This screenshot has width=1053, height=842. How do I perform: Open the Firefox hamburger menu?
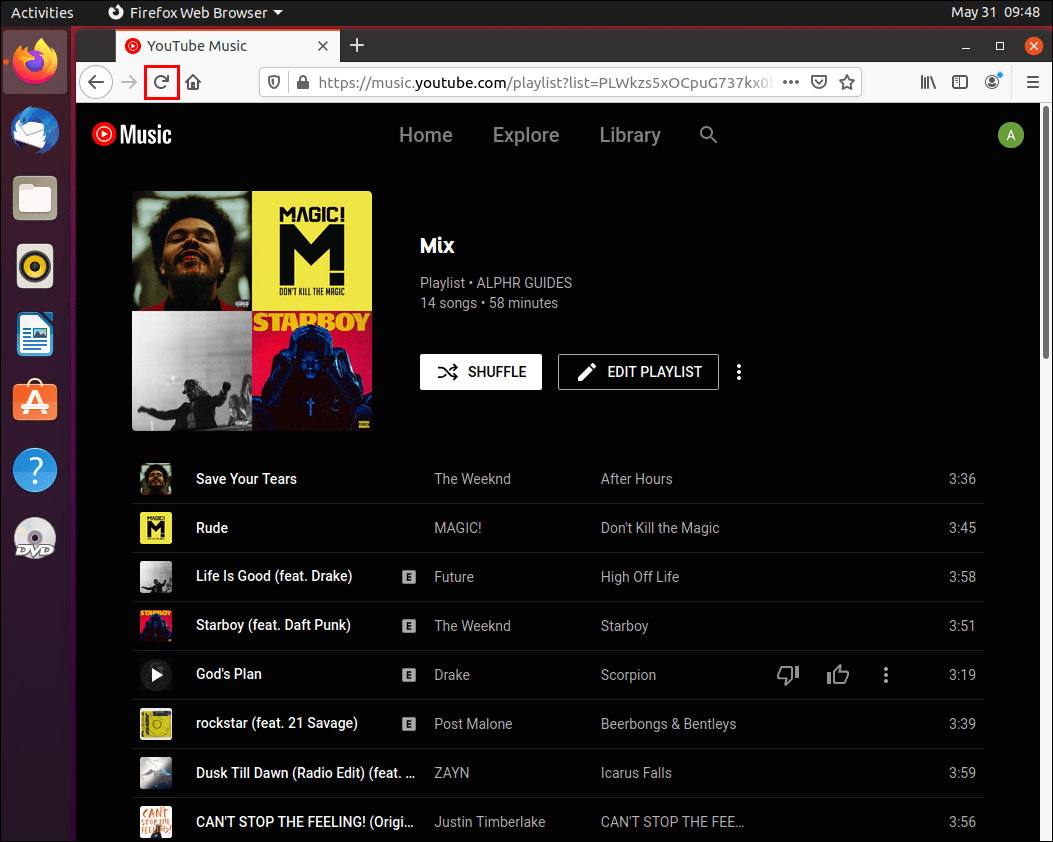(x=1032, y=82)
